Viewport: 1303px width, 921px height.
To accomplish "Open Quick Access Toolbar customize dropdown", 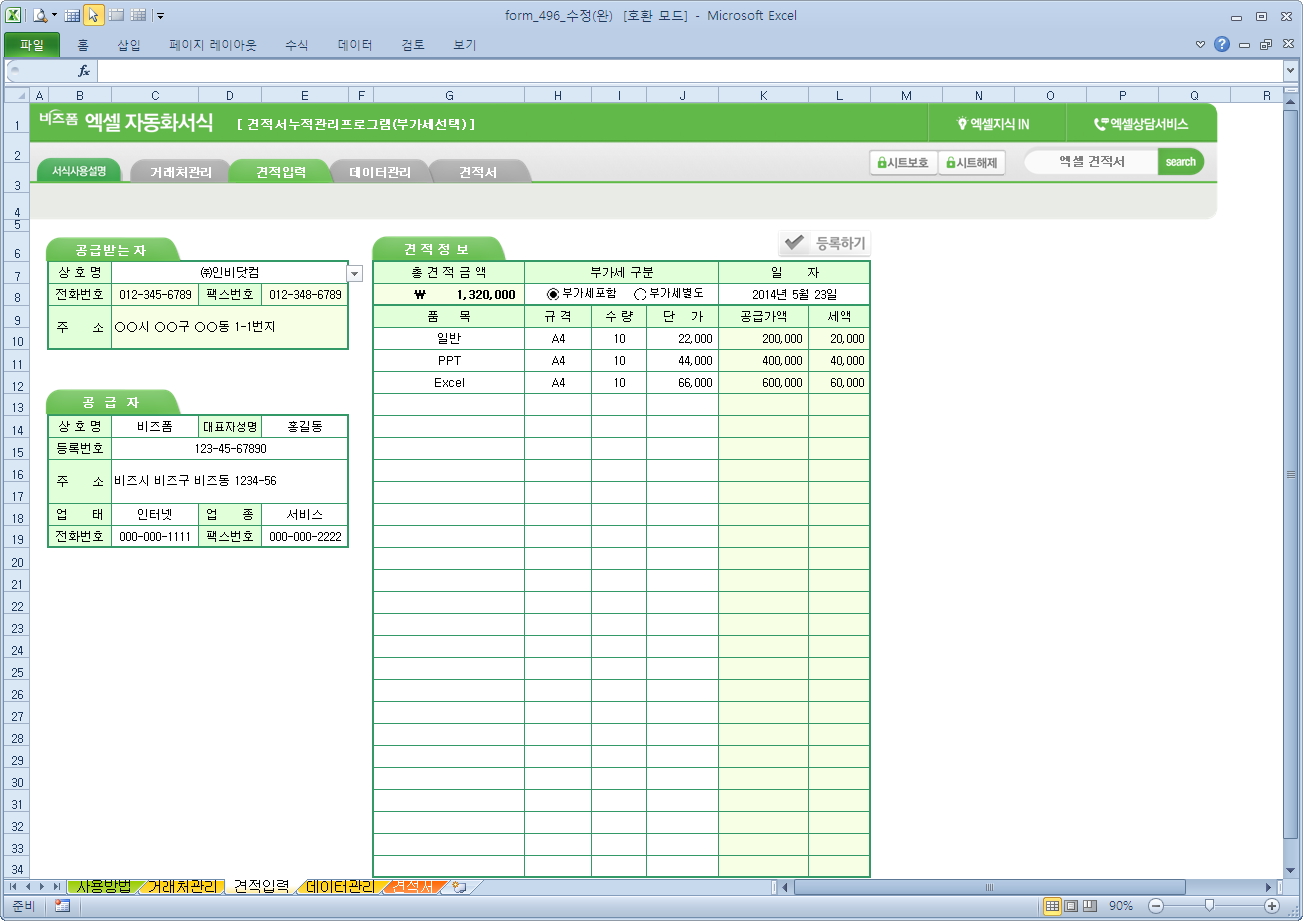I will 161,16.
